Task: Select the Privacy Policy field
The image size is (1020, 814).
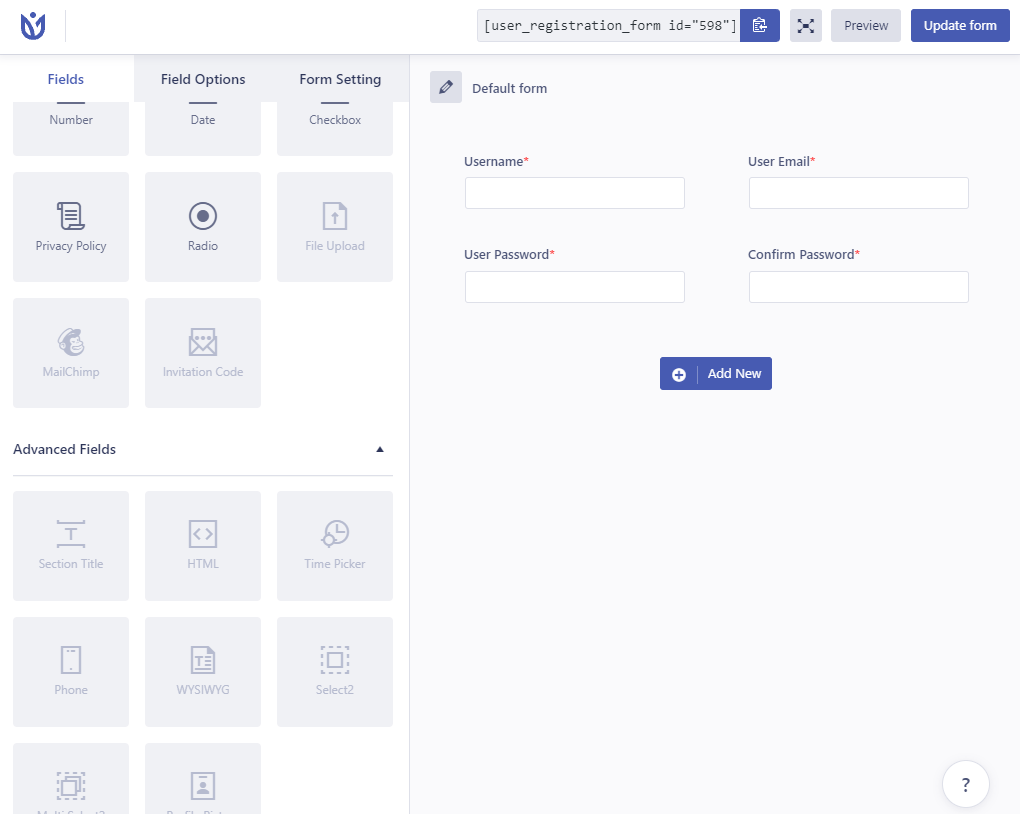Action: pyautogui.click(x=71, y=226)
